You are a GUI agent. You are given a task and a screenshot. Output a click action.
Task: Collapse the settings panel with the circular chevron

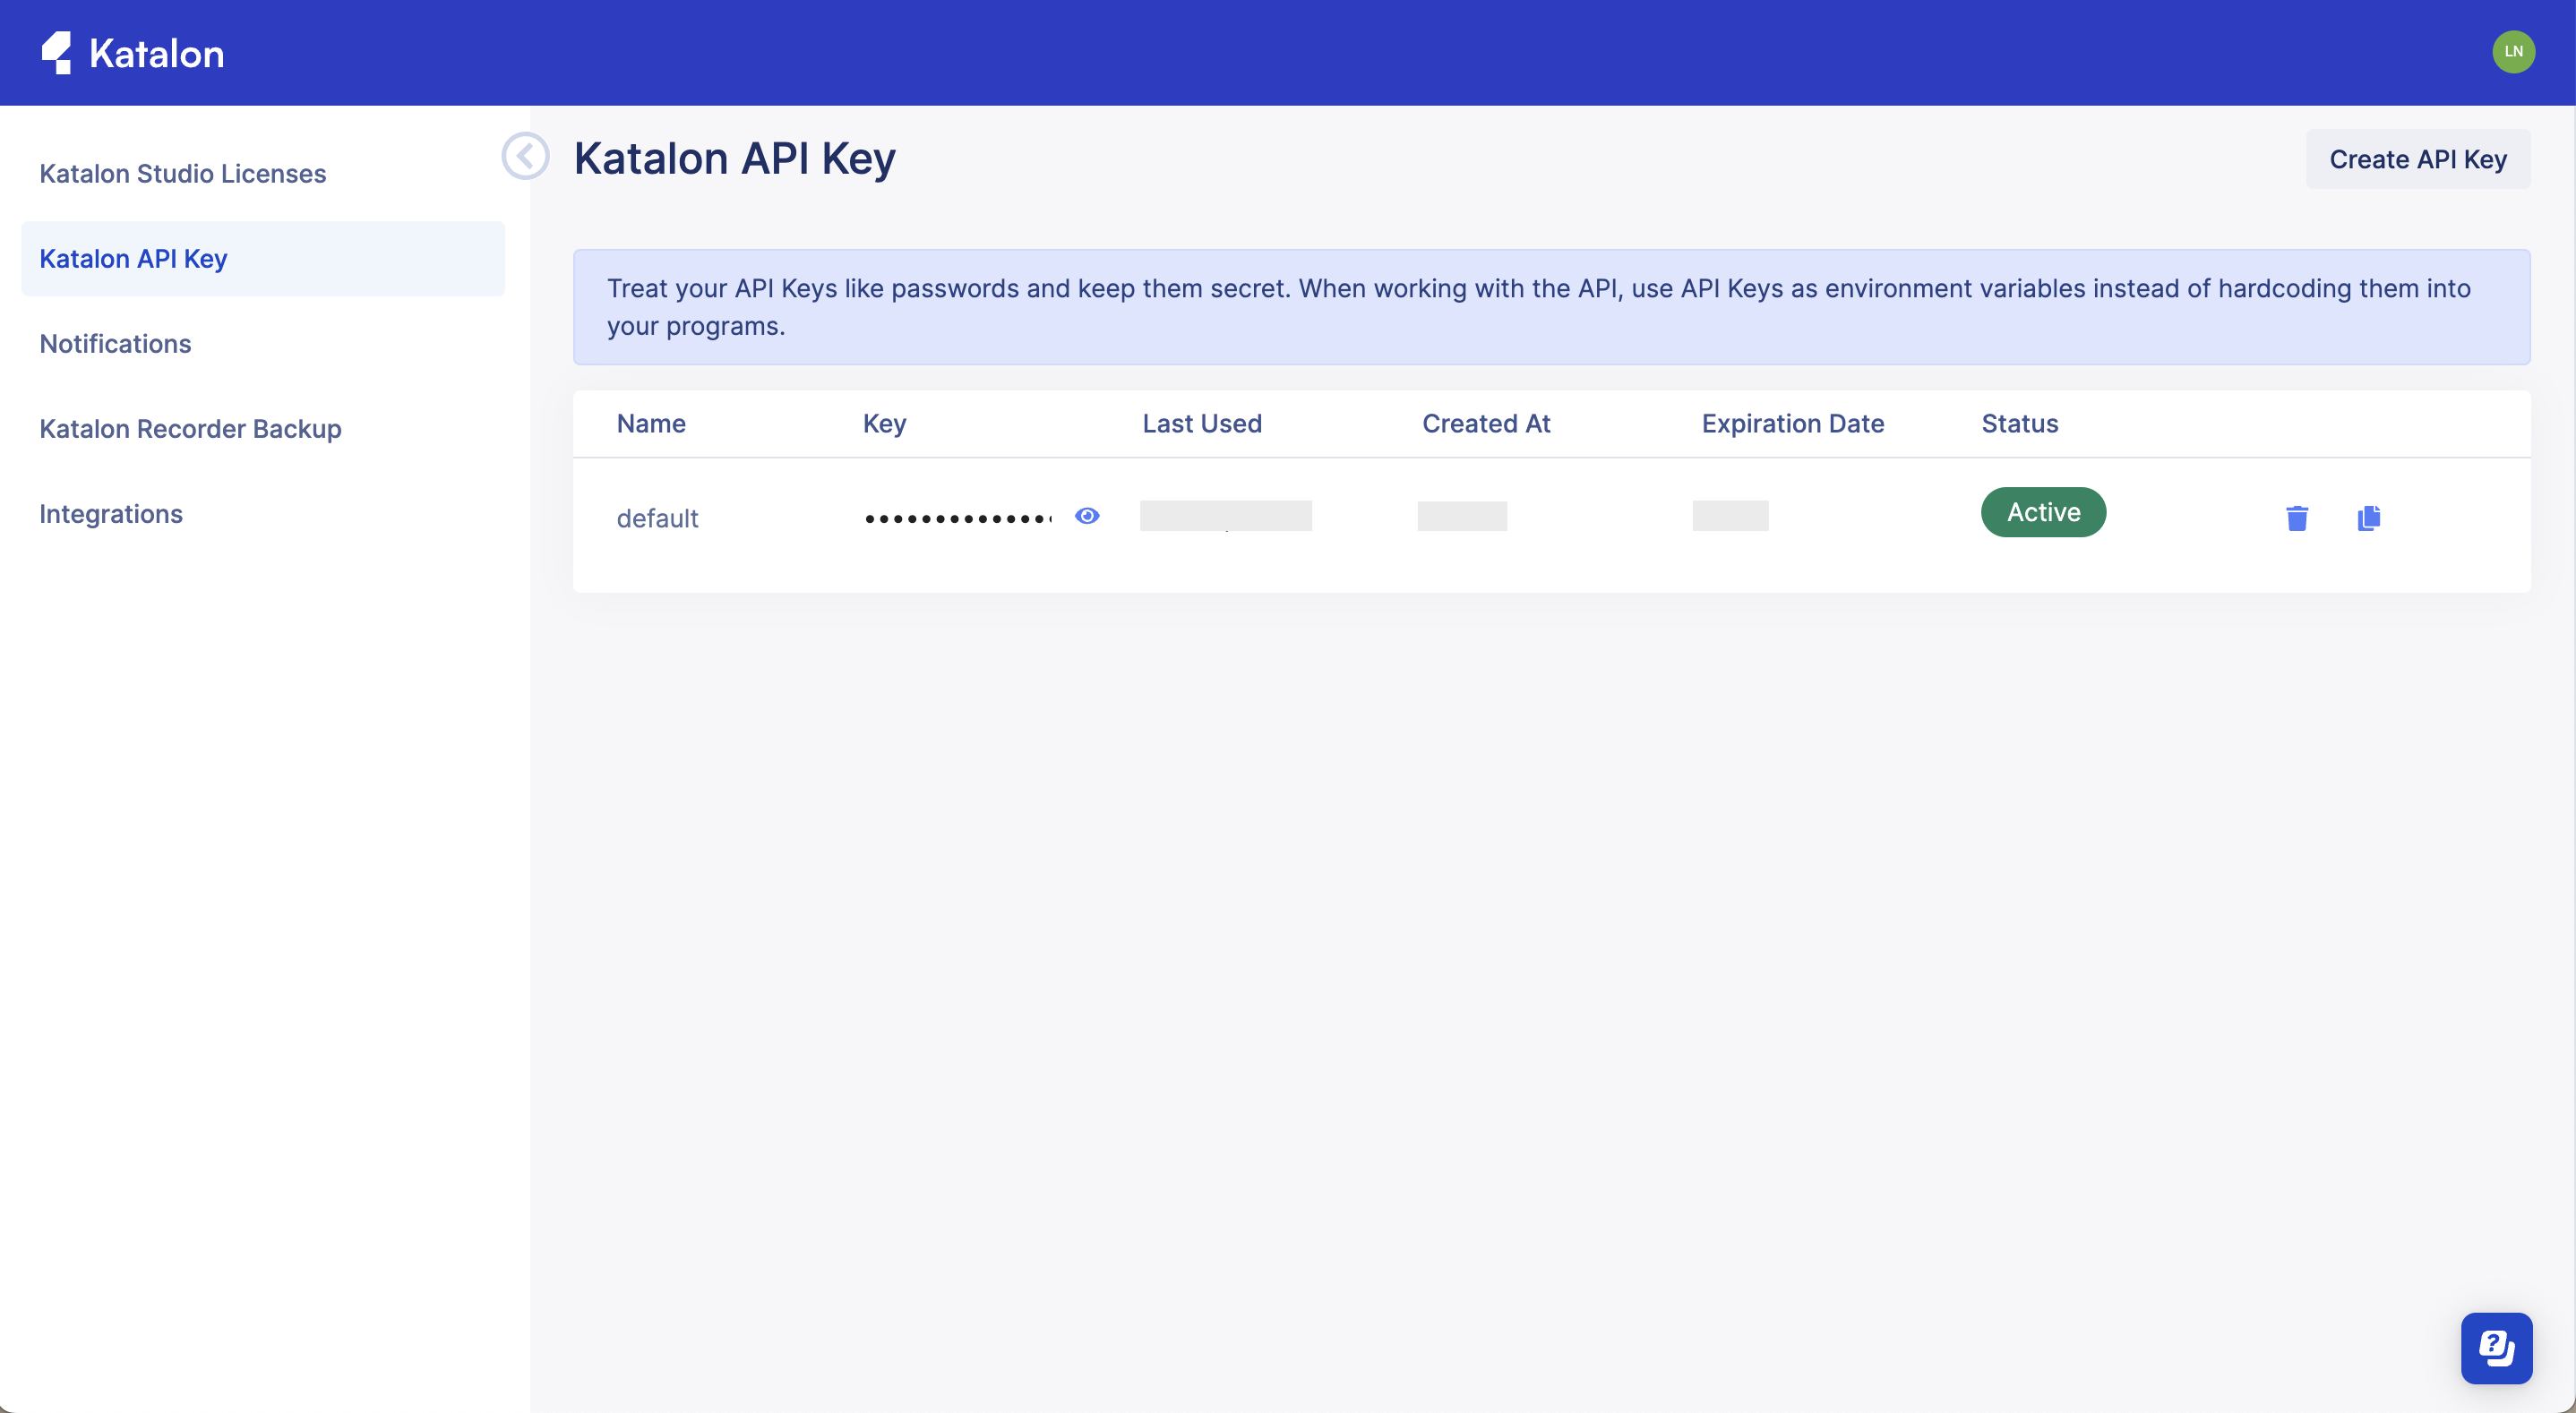point(524,156)
